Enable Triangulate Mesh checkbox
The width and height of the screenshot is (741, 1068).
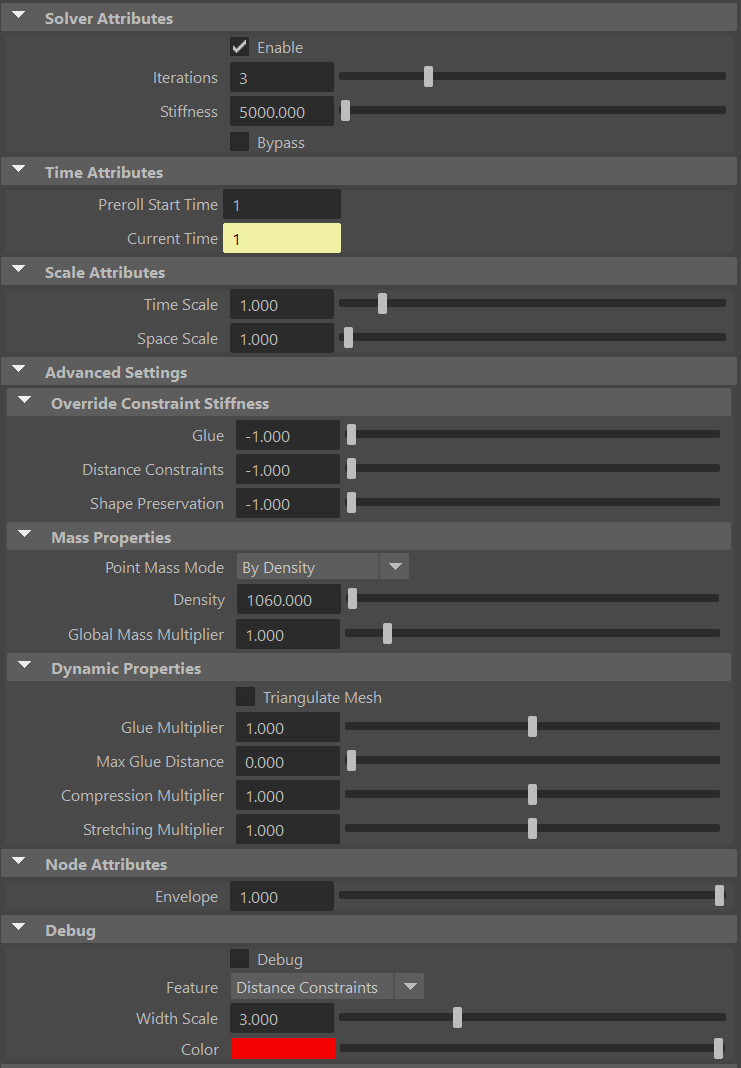click(x=245, y=697)
